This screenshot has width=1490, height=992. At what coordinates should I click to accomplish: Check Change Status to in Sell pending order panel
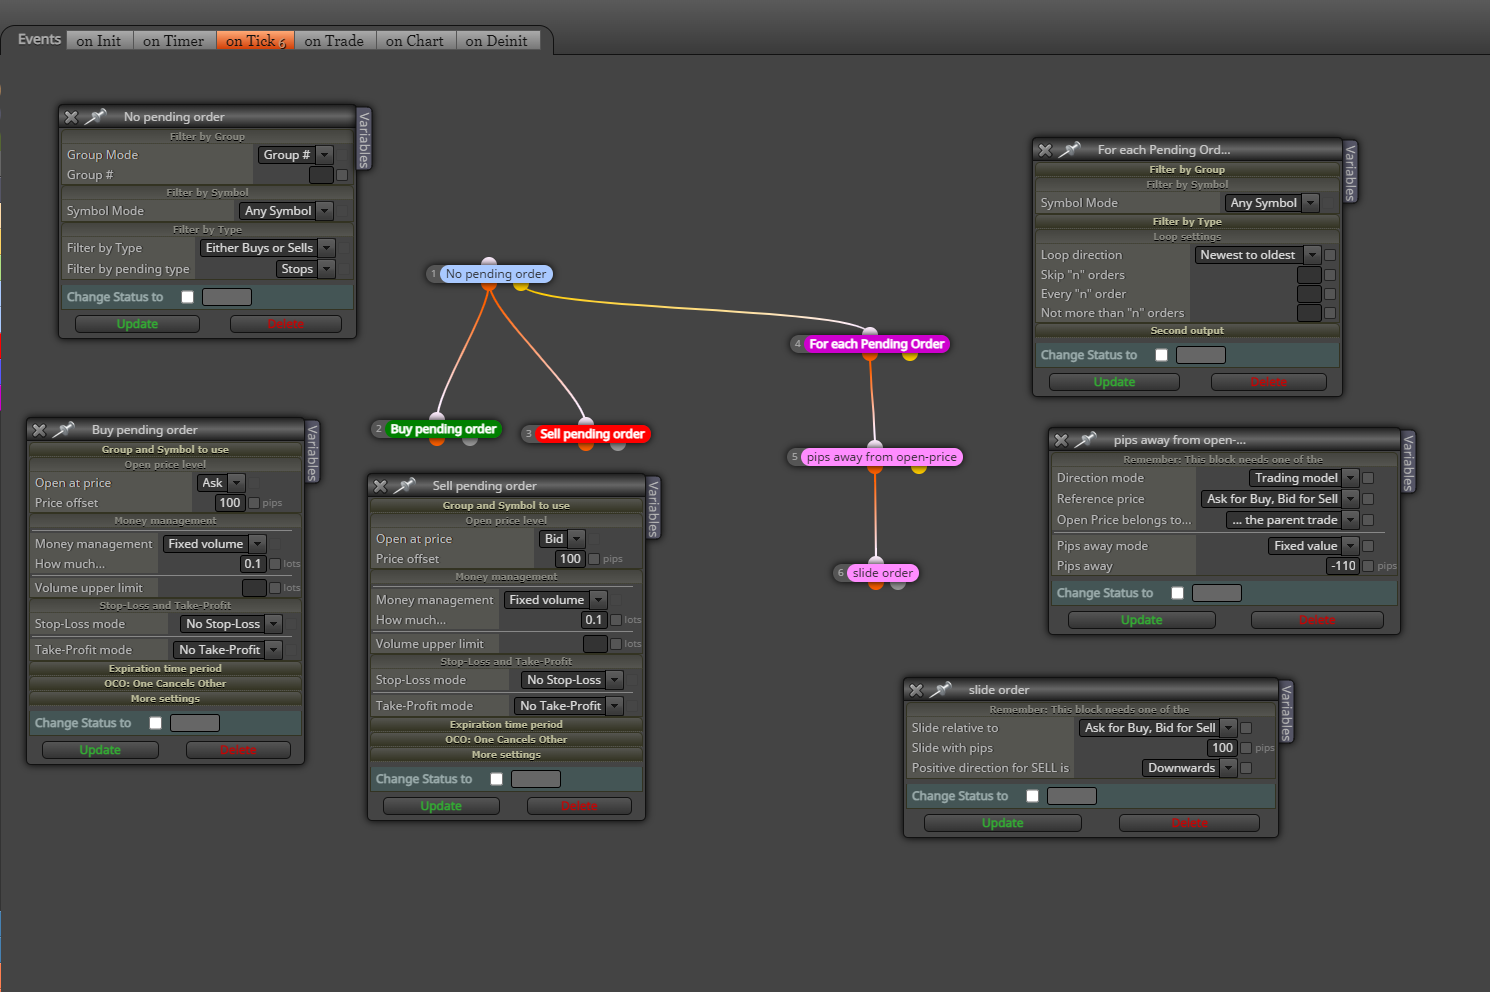coord(496,779)
